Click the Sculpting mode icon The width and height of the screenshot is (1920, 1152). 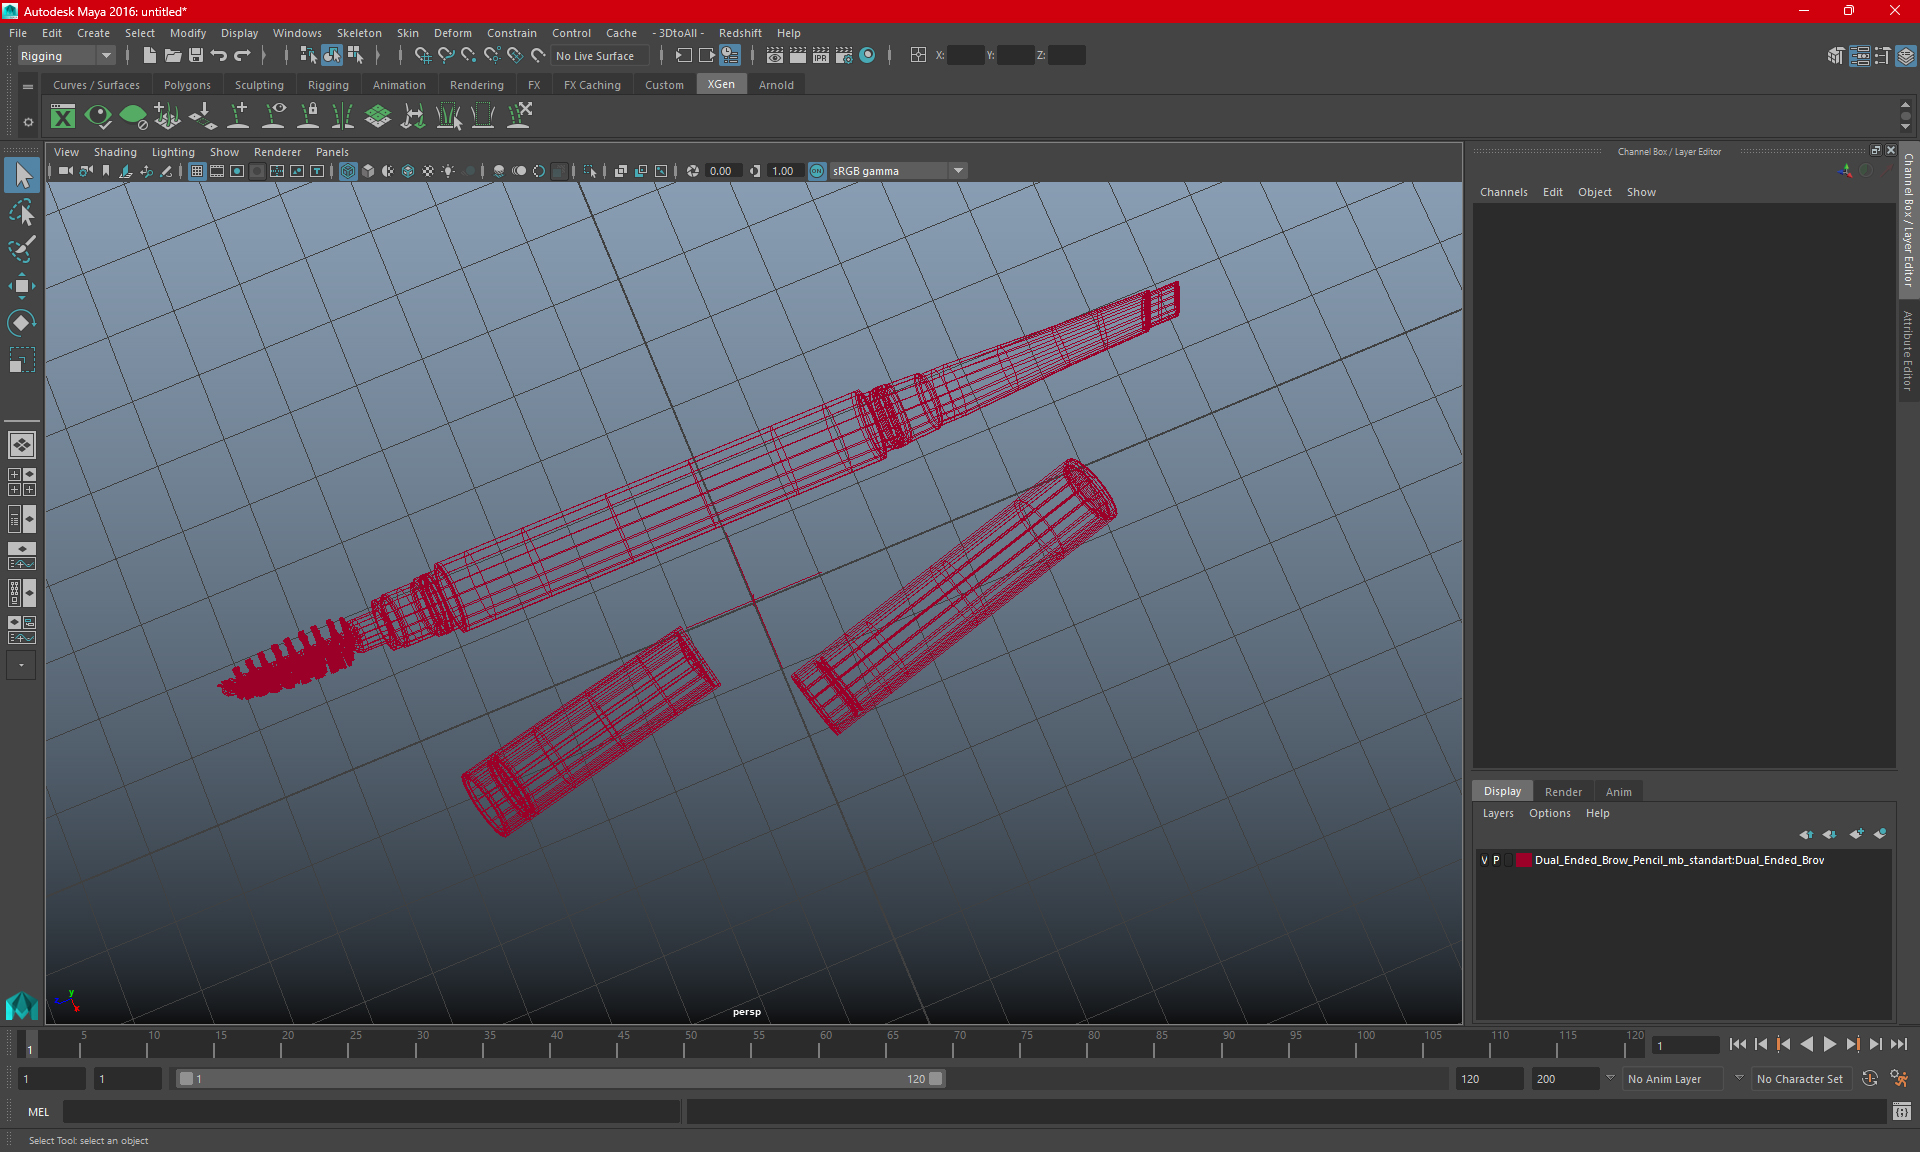coord(258,84)
